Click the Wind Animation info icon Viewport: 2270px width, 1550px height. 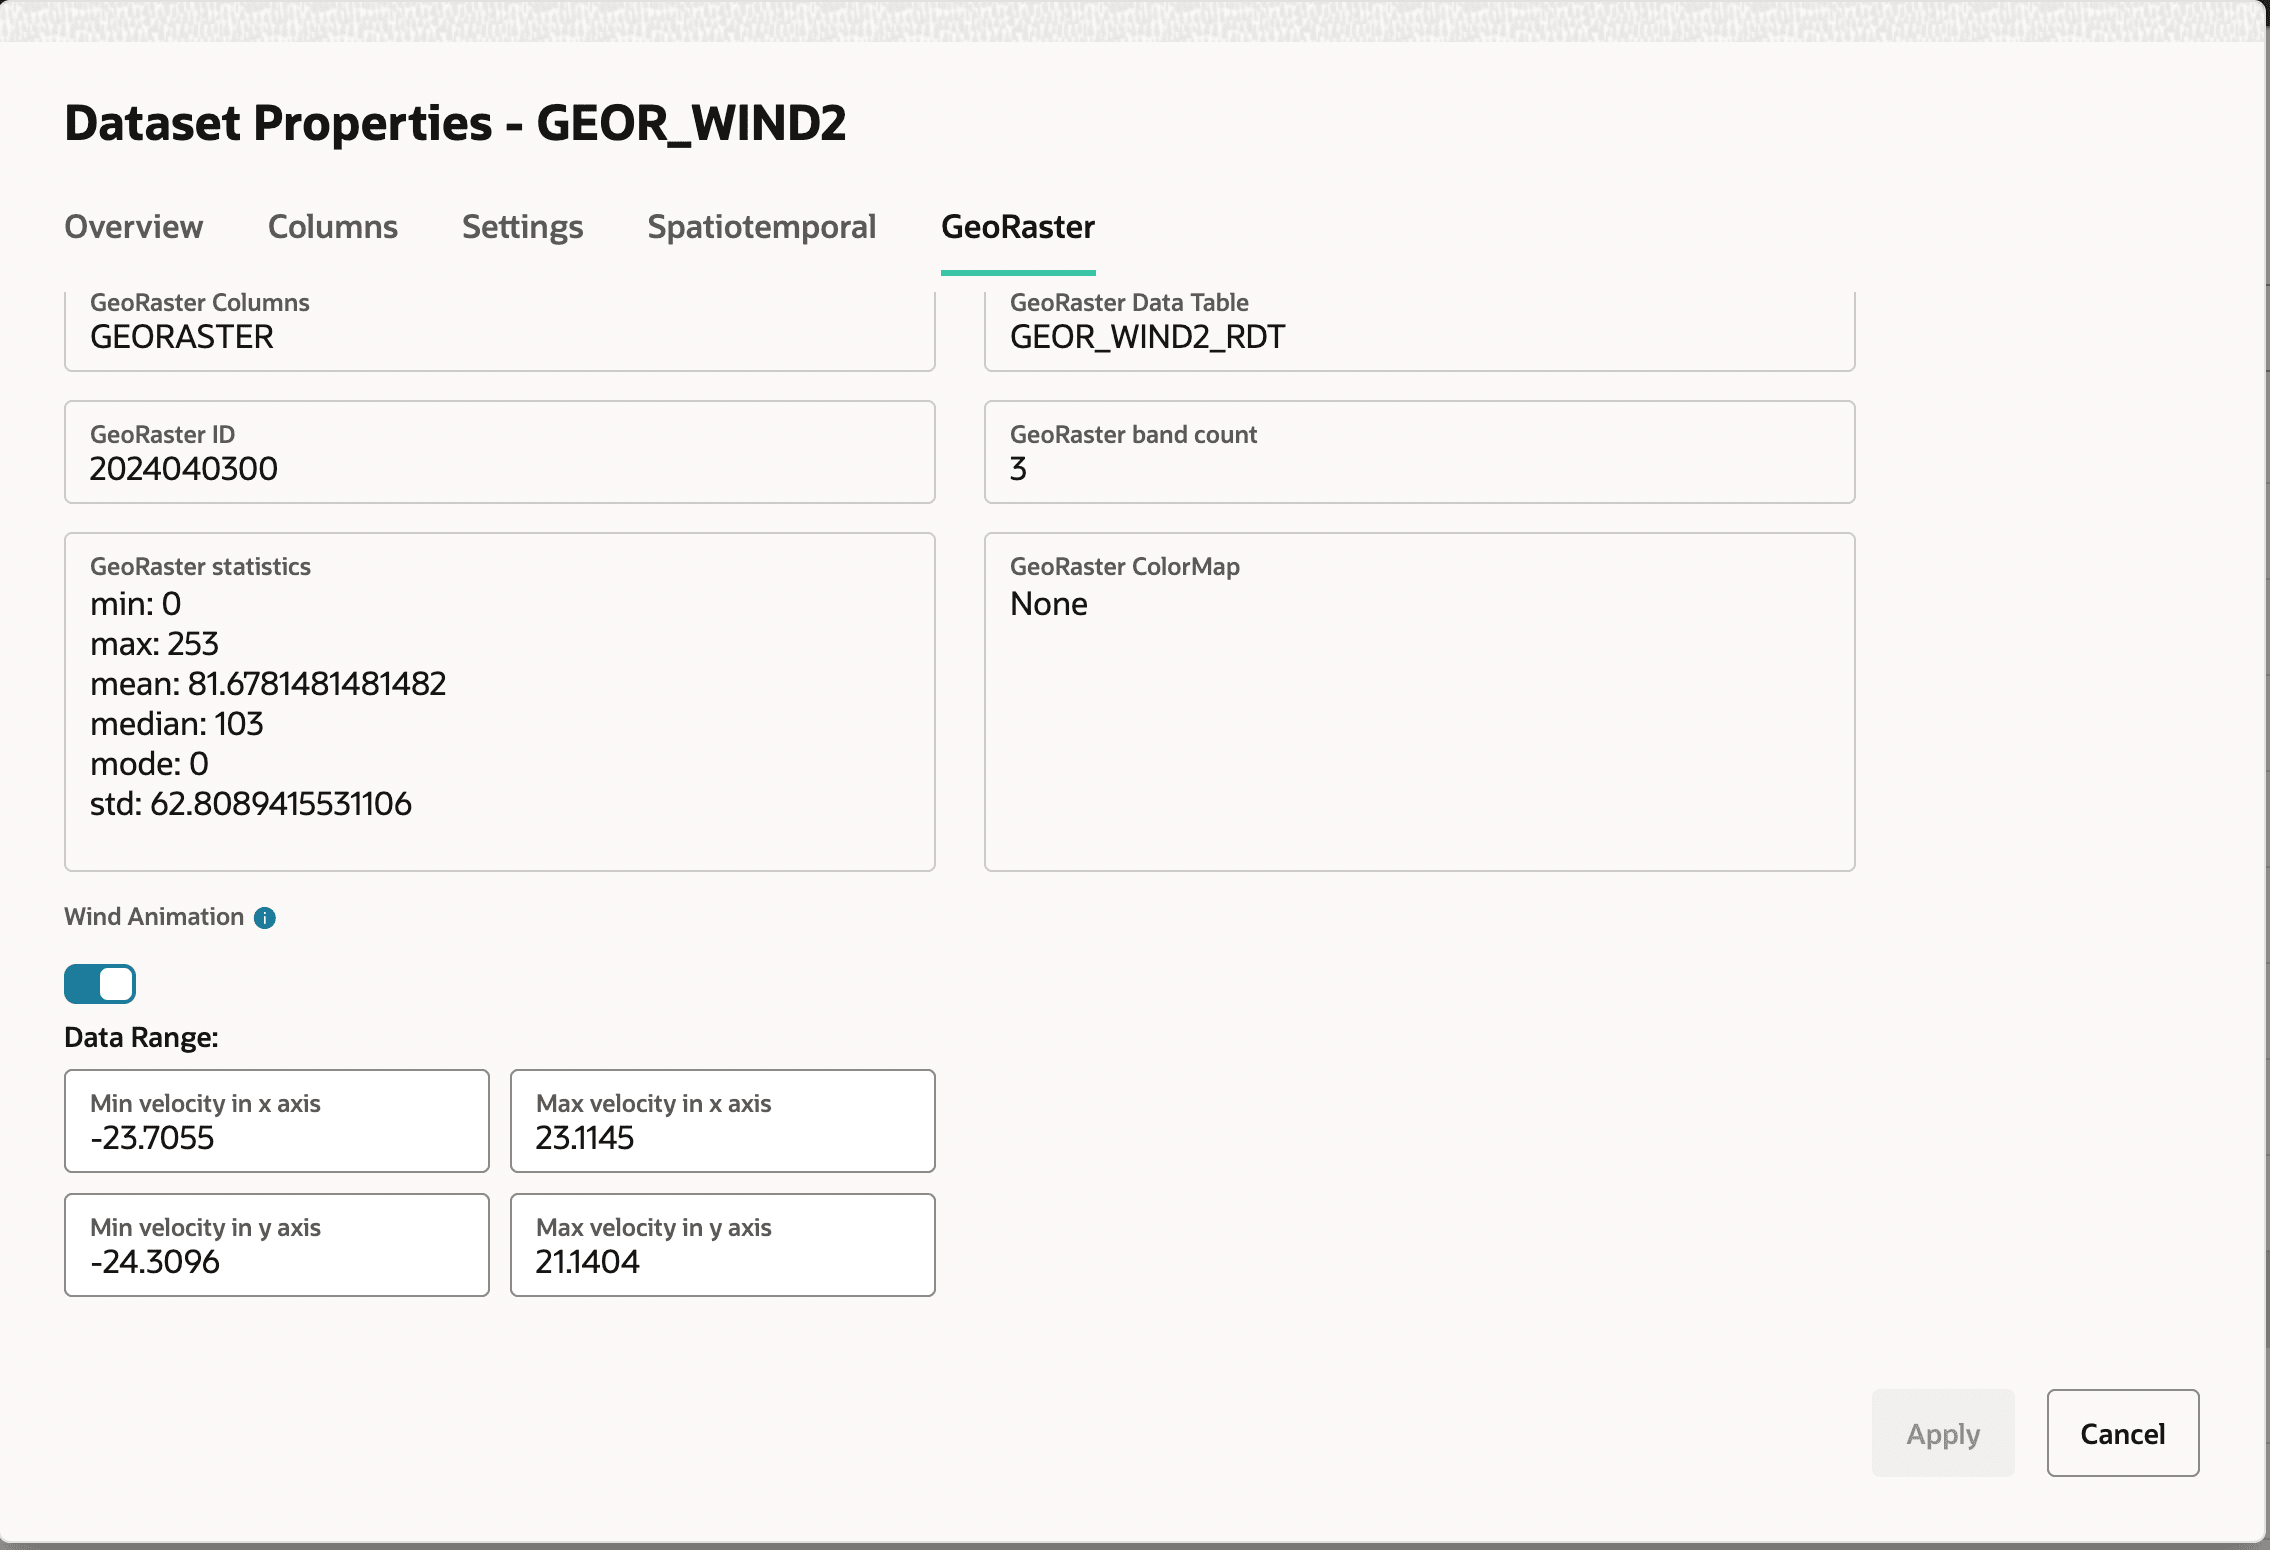click(x=265, y=918)
